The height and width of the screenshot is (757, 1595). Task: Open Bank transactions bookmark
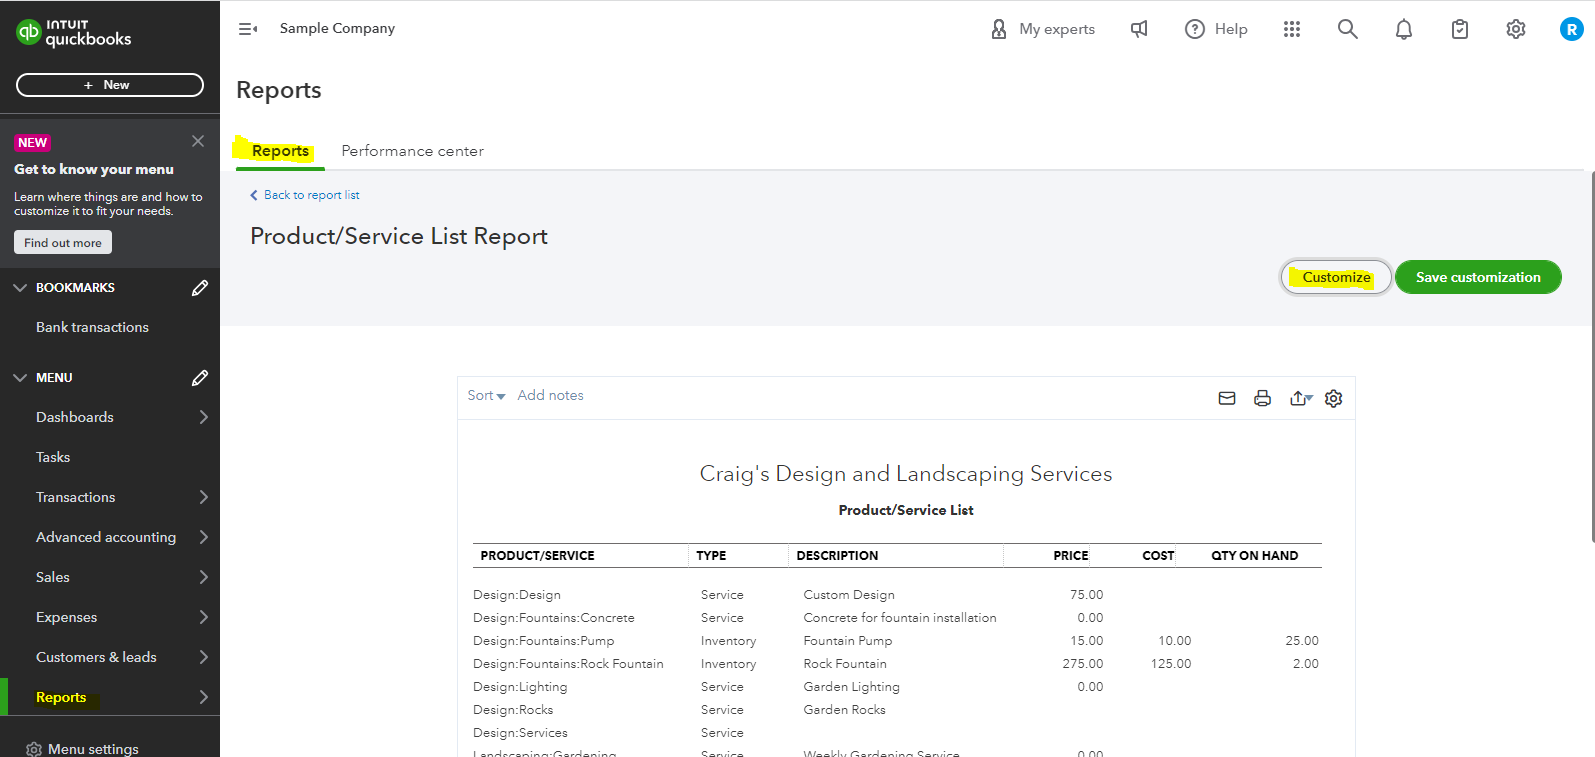(92, 327)
